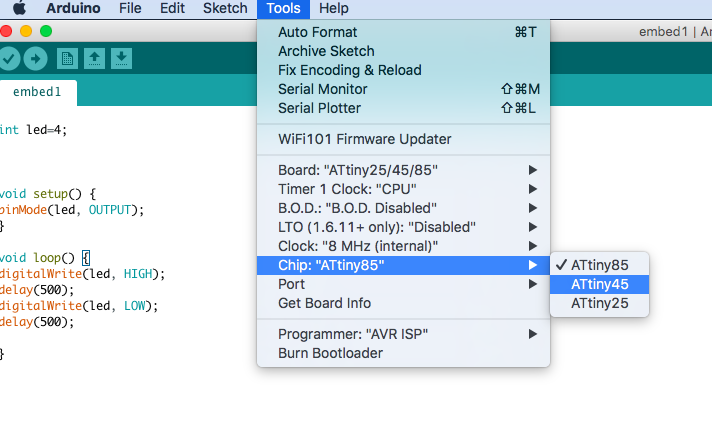This screenshot has width=712, height=441.
Task: Select Archive Sketch
Action: click(403, 51)
